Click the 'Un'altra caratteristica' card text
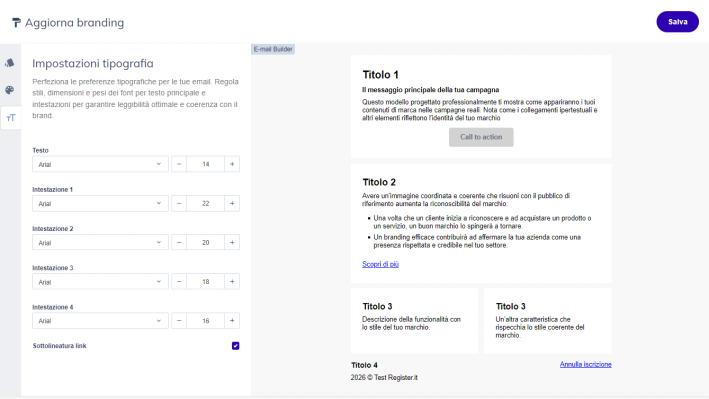 pos(540,328)
